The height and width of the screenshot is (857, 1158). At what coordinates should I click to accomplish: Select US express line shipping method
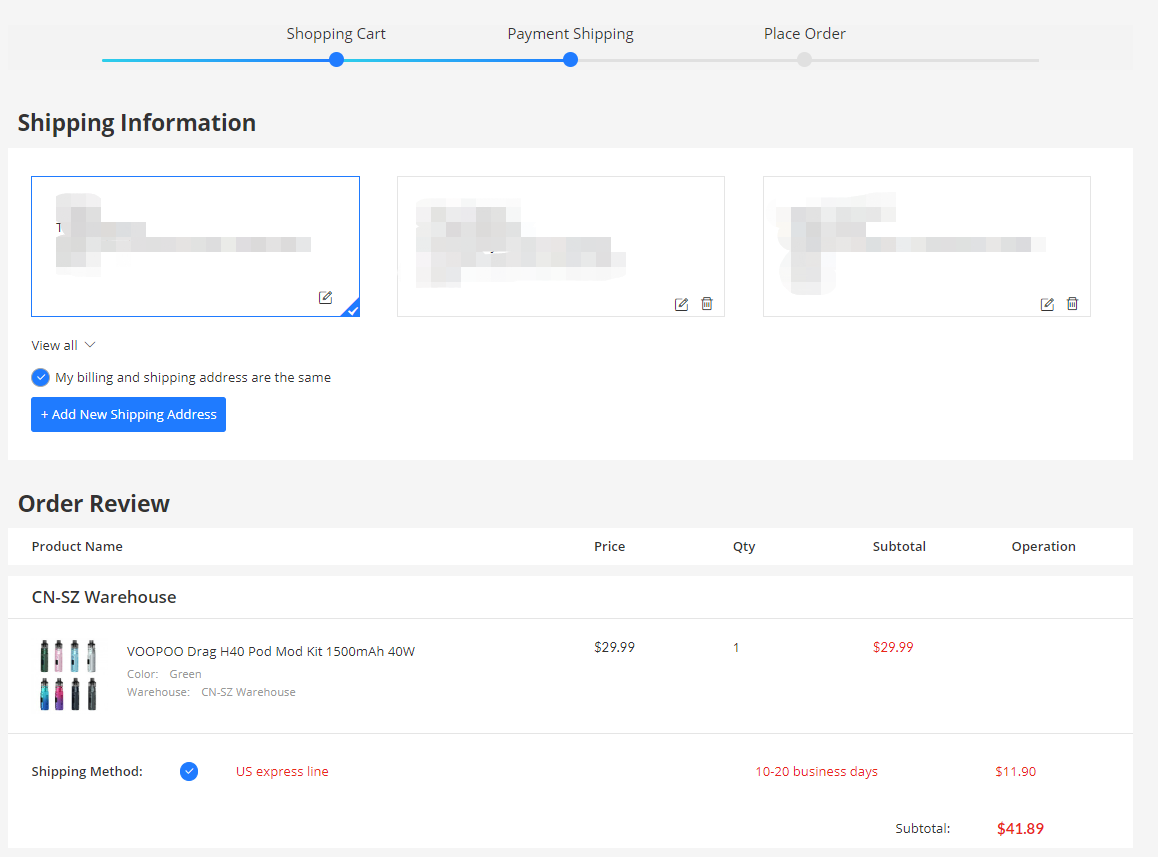click(189, 771)
